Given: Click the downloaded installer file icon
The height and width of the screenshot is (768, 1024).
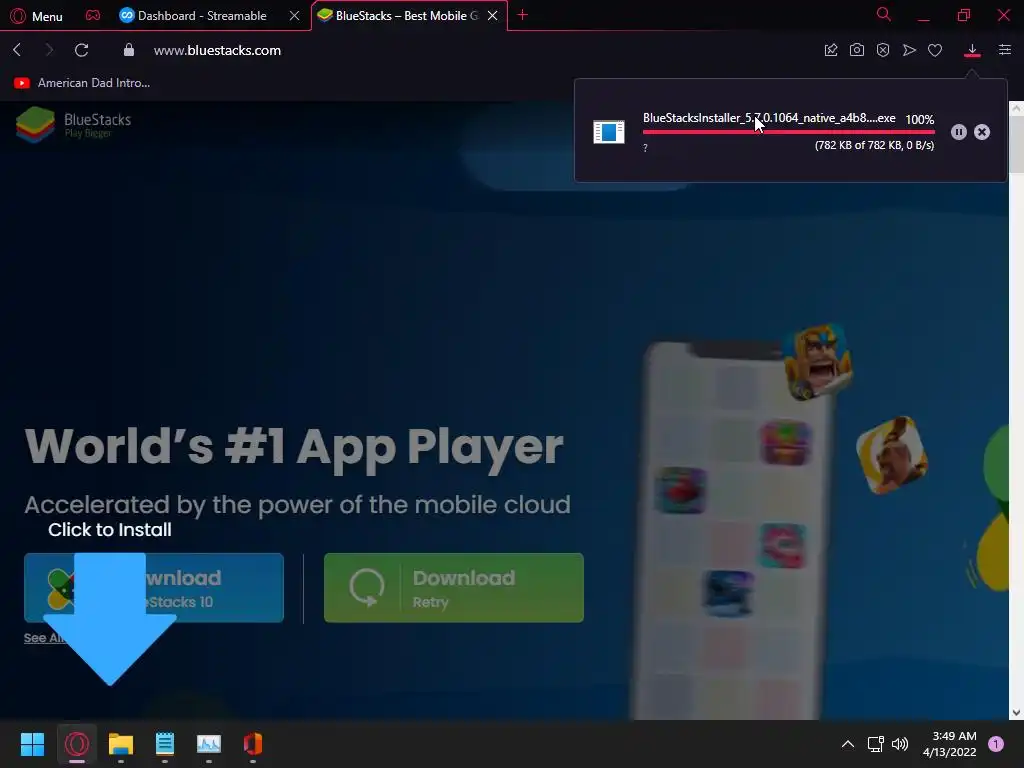Looking at the screenshot, I should [x=609, y=132].
